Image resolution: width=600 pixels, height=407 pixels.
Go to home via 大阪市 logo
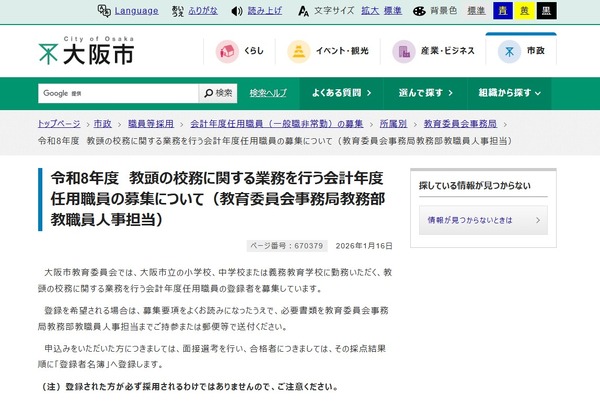click(86, 51)
